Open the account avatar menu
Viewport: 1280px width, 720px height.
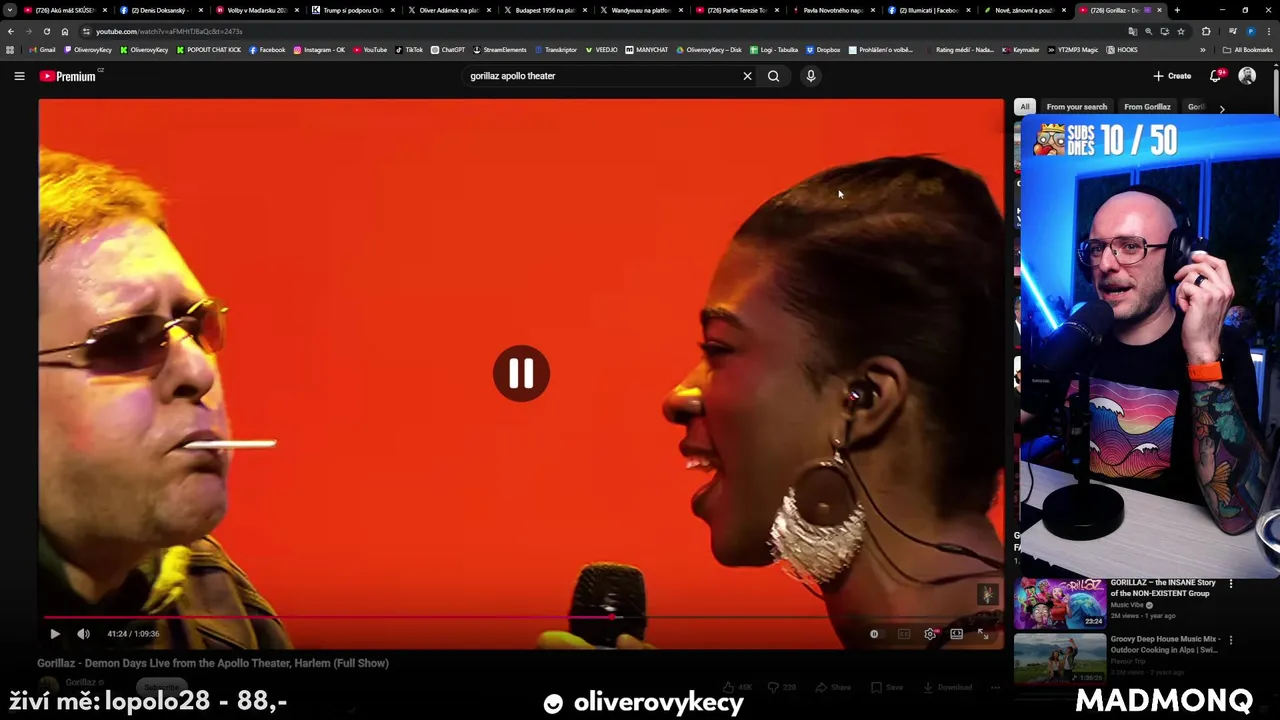pyautogui.click(x=1247, y=76)
